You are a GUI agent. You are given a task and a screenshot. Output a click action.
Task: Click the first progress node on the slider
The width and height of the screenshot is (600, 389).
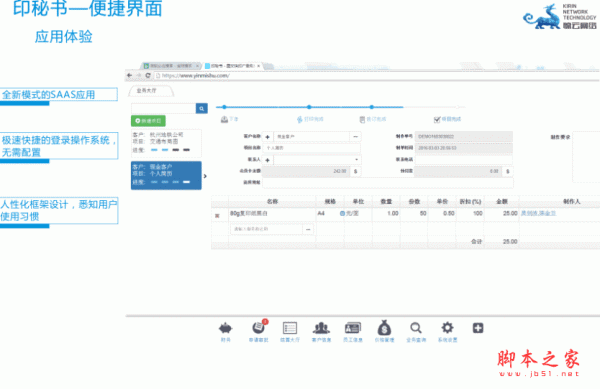click(x=224, y=107)
